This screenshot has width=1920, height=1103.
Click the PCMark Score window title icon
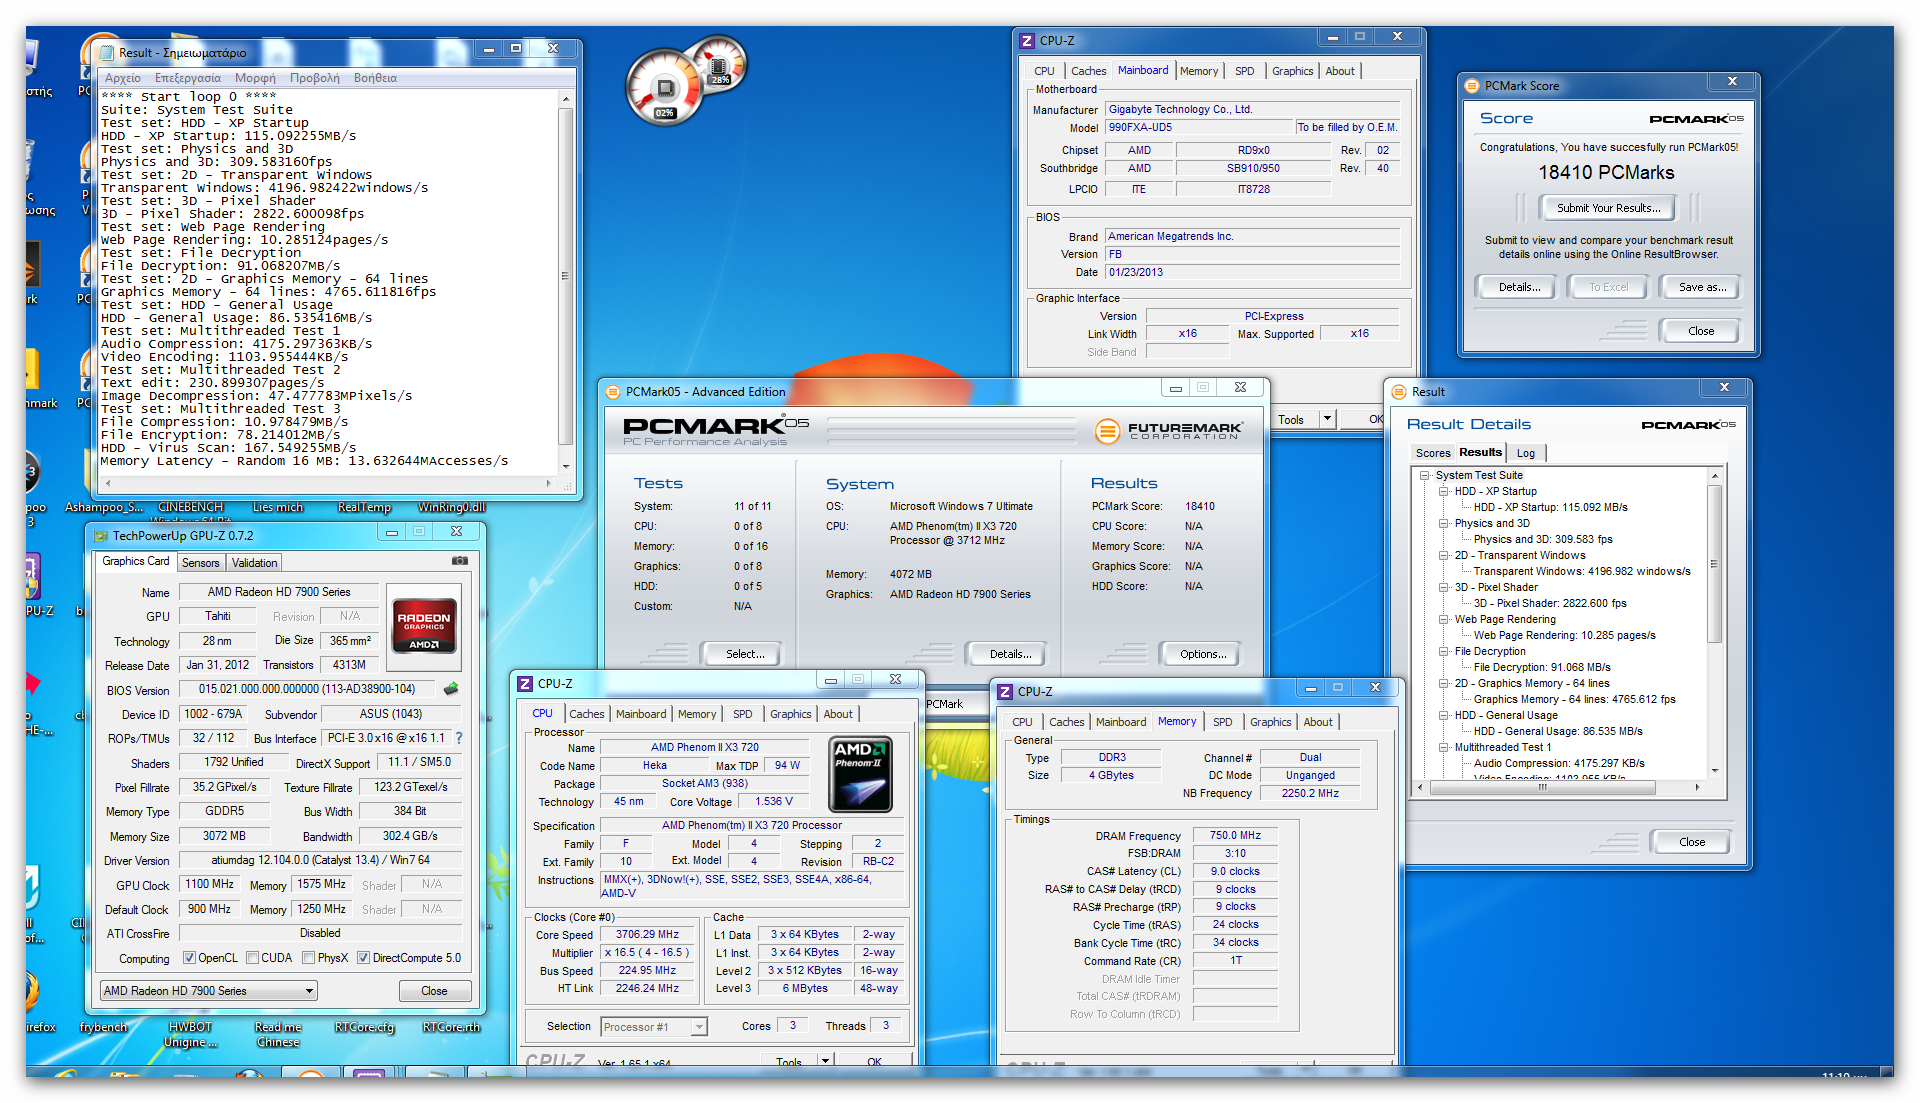click(1472, 86)
